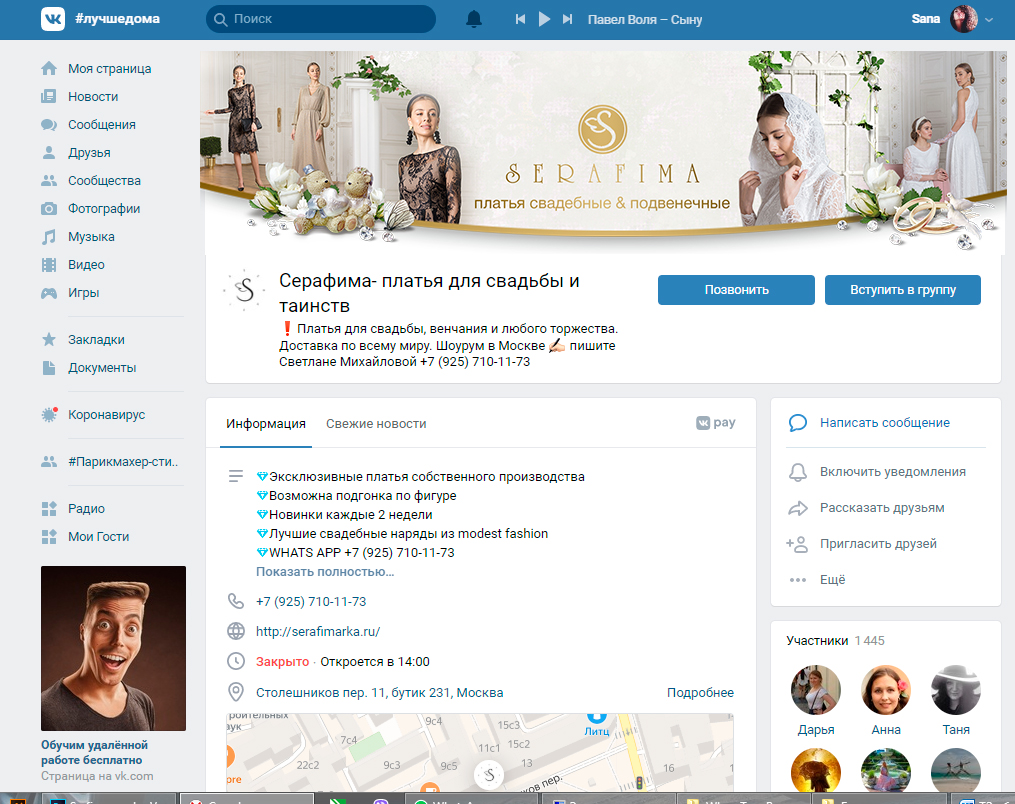
Task: Focus the Поиск search field
Action: [320, 19]
